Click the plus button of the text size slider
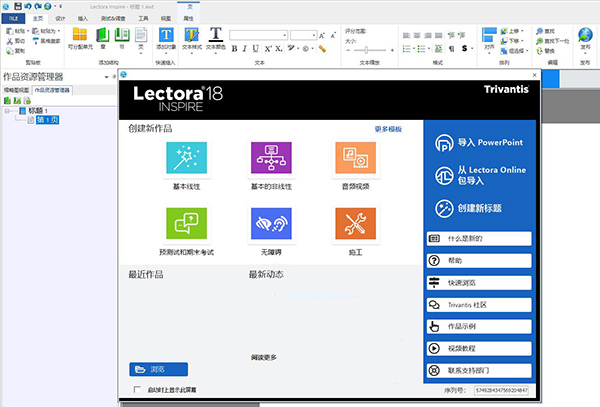The height and width of the screenshot is (407, 600). coord(392,50)
